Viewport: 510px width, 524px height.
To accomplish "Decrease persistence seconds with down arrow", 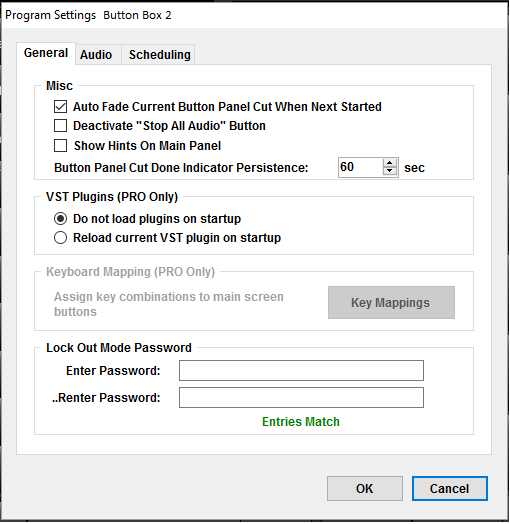I will pyautogui.click(x=389, y=171).
